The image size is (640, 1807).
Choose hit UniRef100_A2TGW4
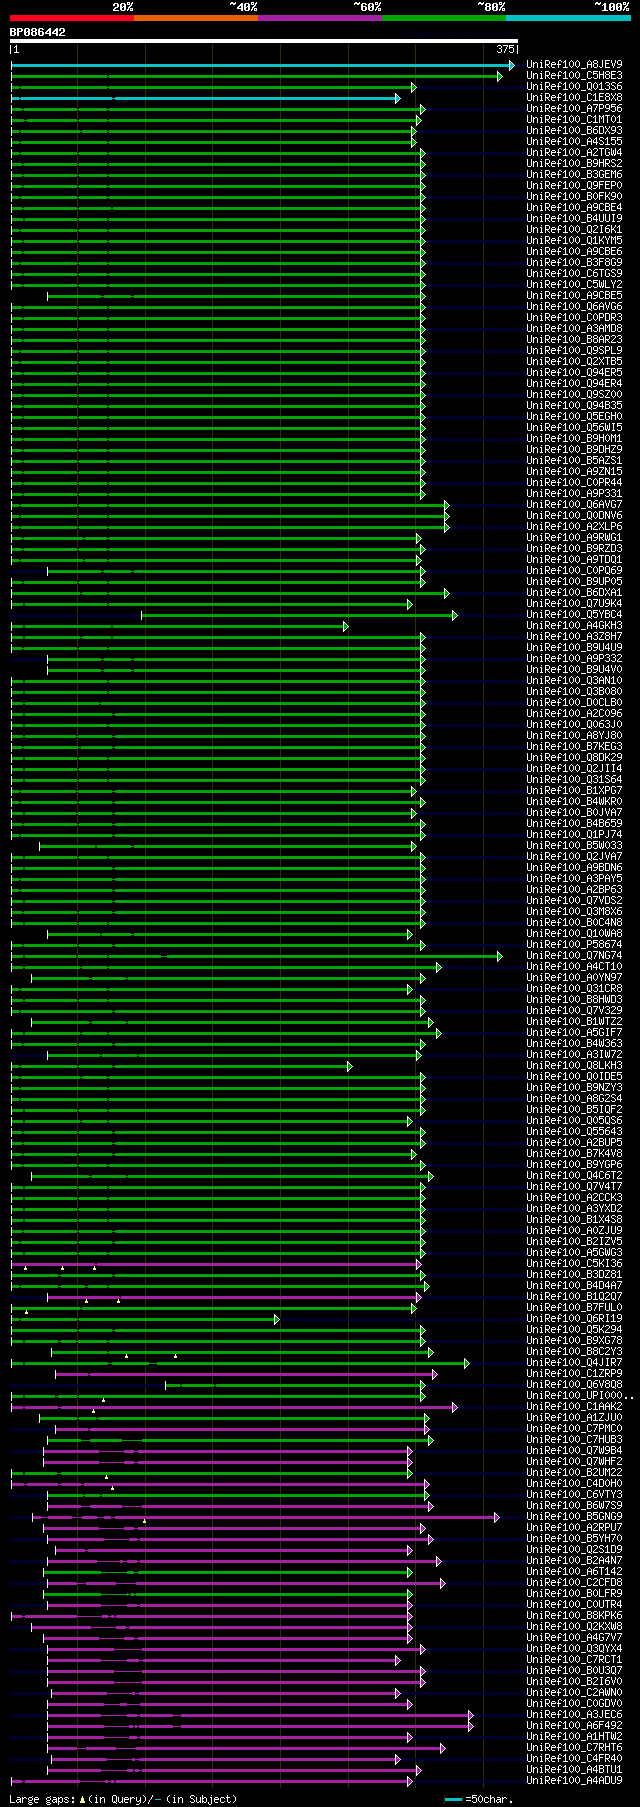574,153
